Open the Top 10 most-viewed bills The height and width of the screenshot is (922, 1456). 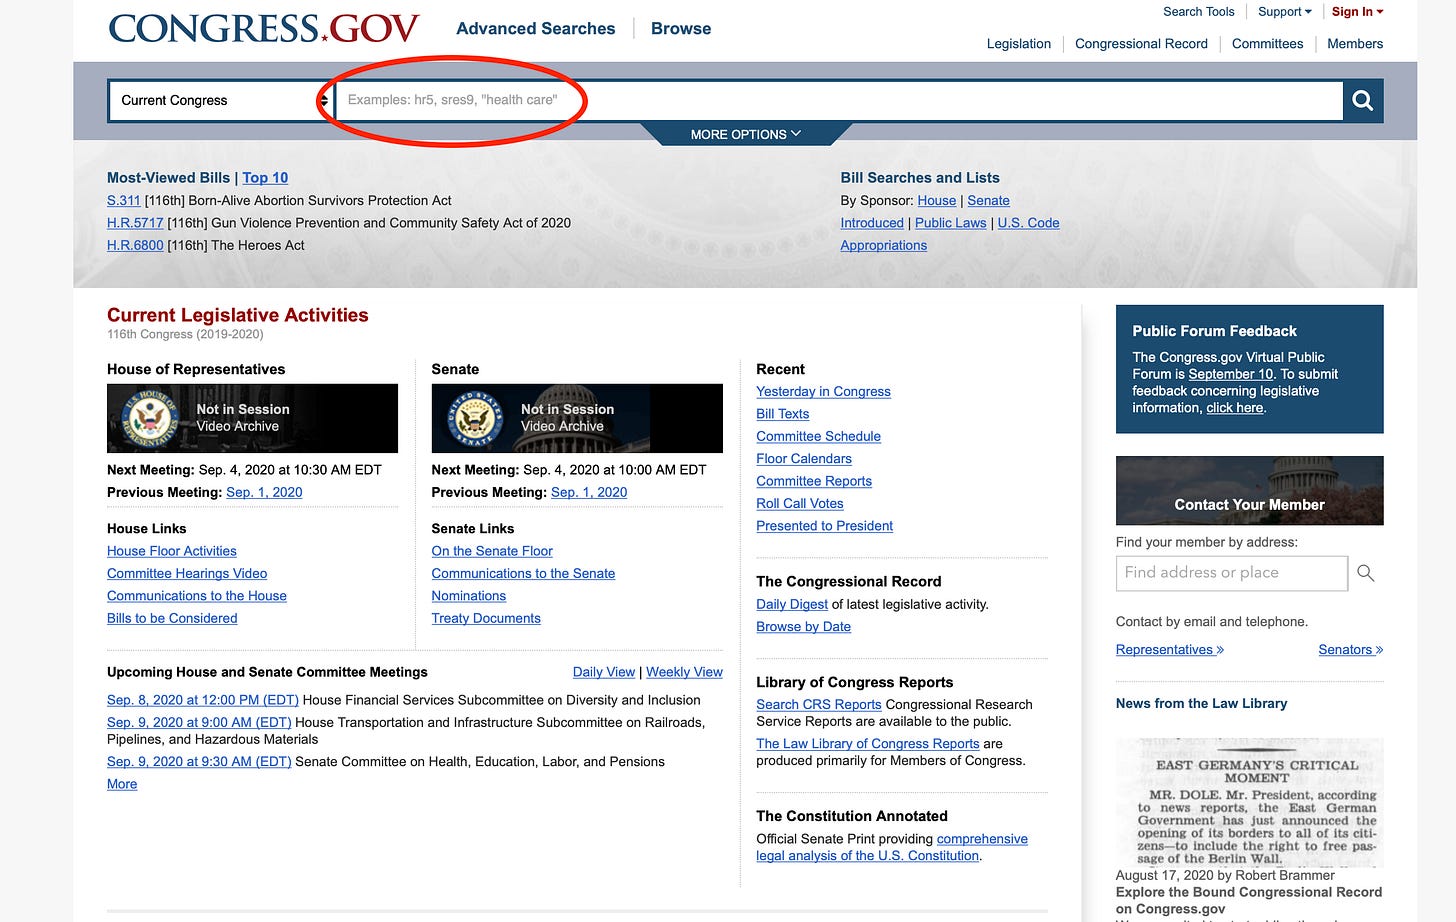click(x=265, y=178)
